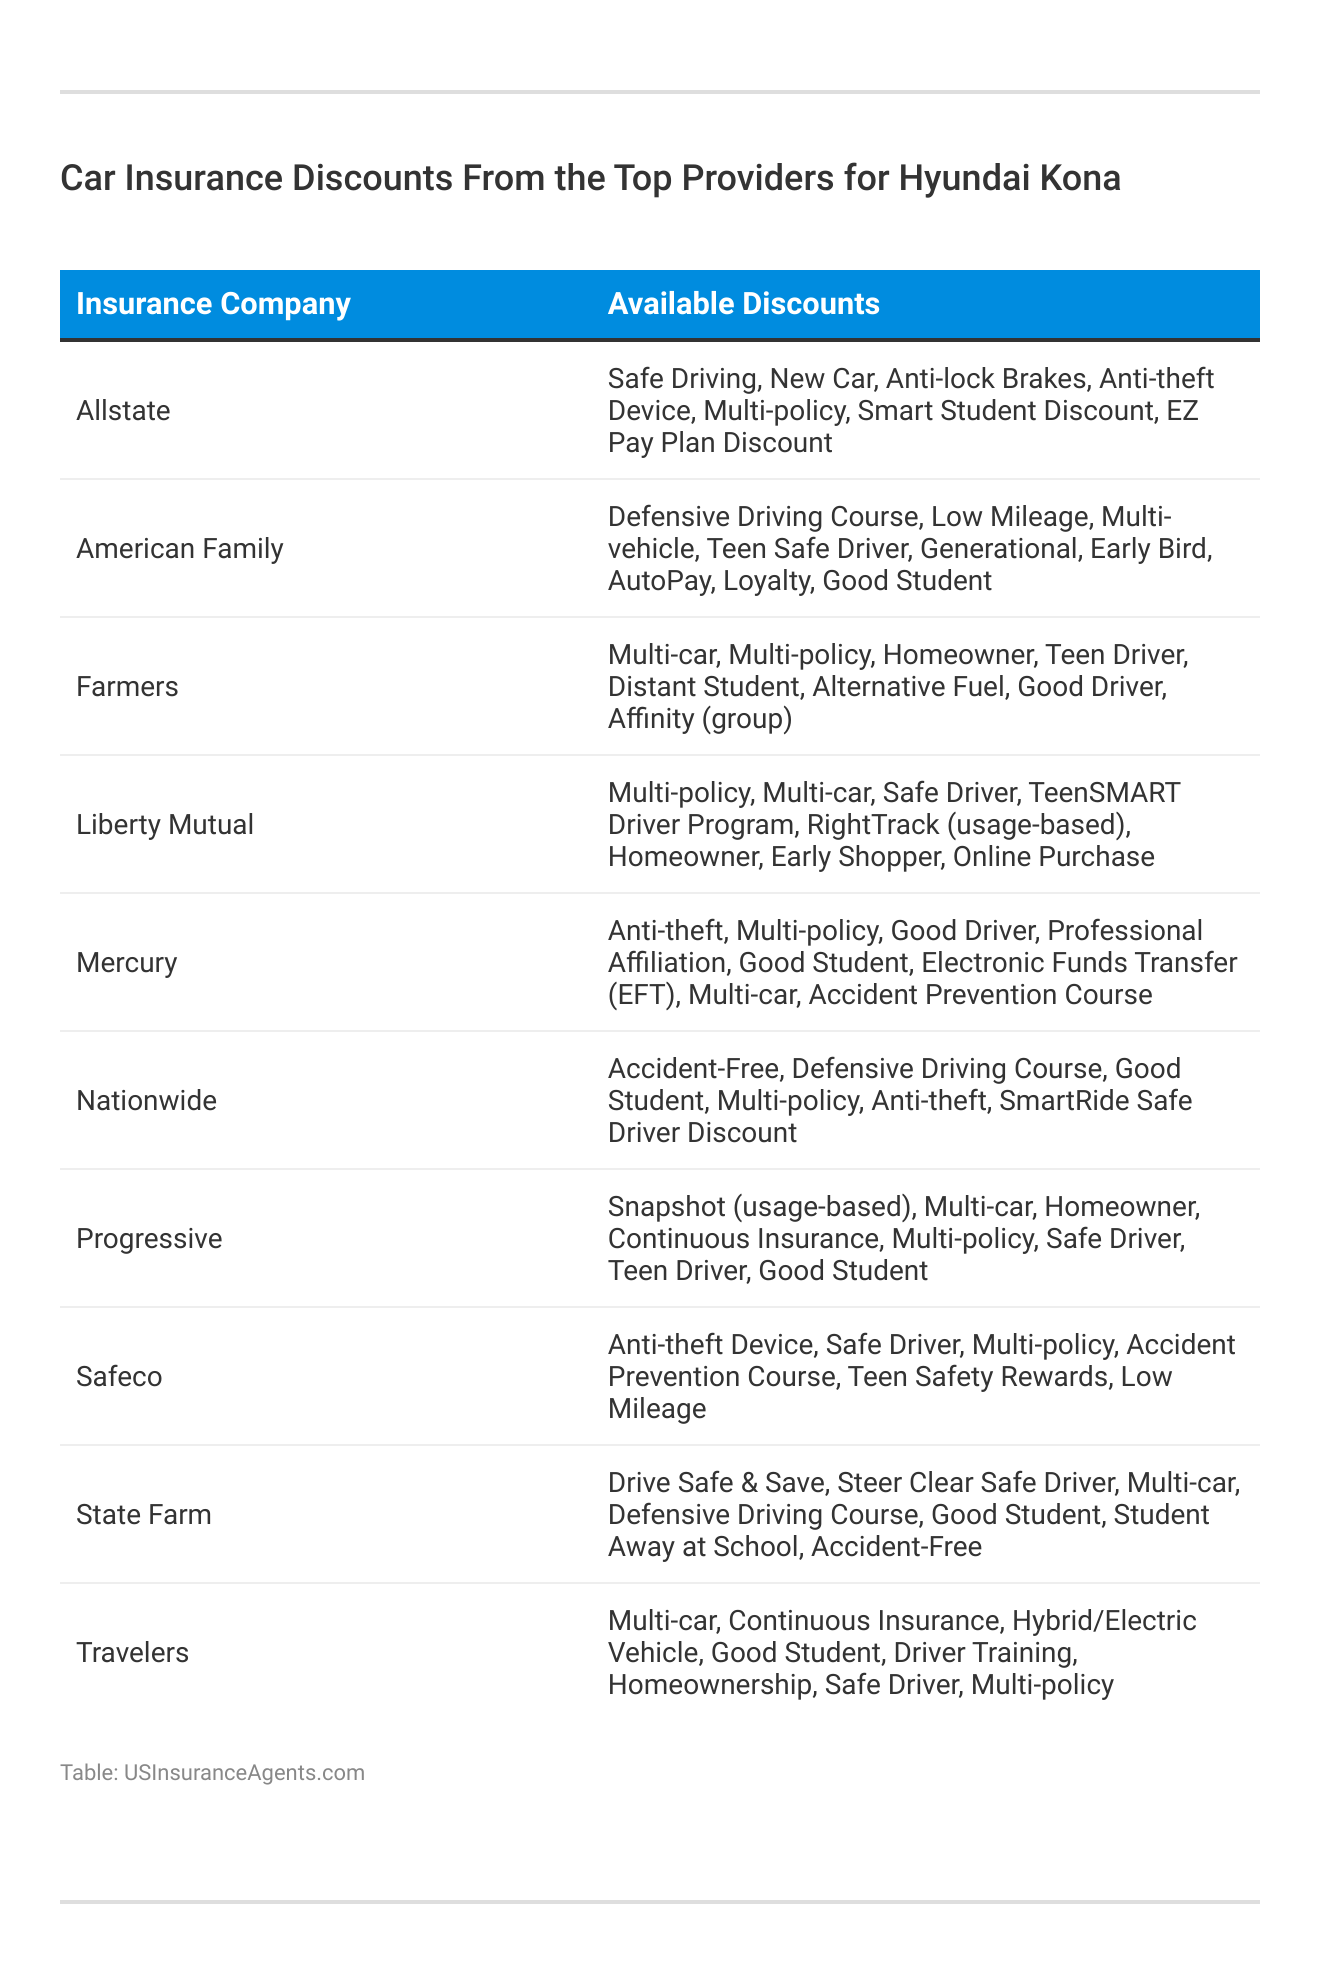Click the Available Discounts column header
Image resolution: width=1320 pixels, height=1972 pixels.
743,304
